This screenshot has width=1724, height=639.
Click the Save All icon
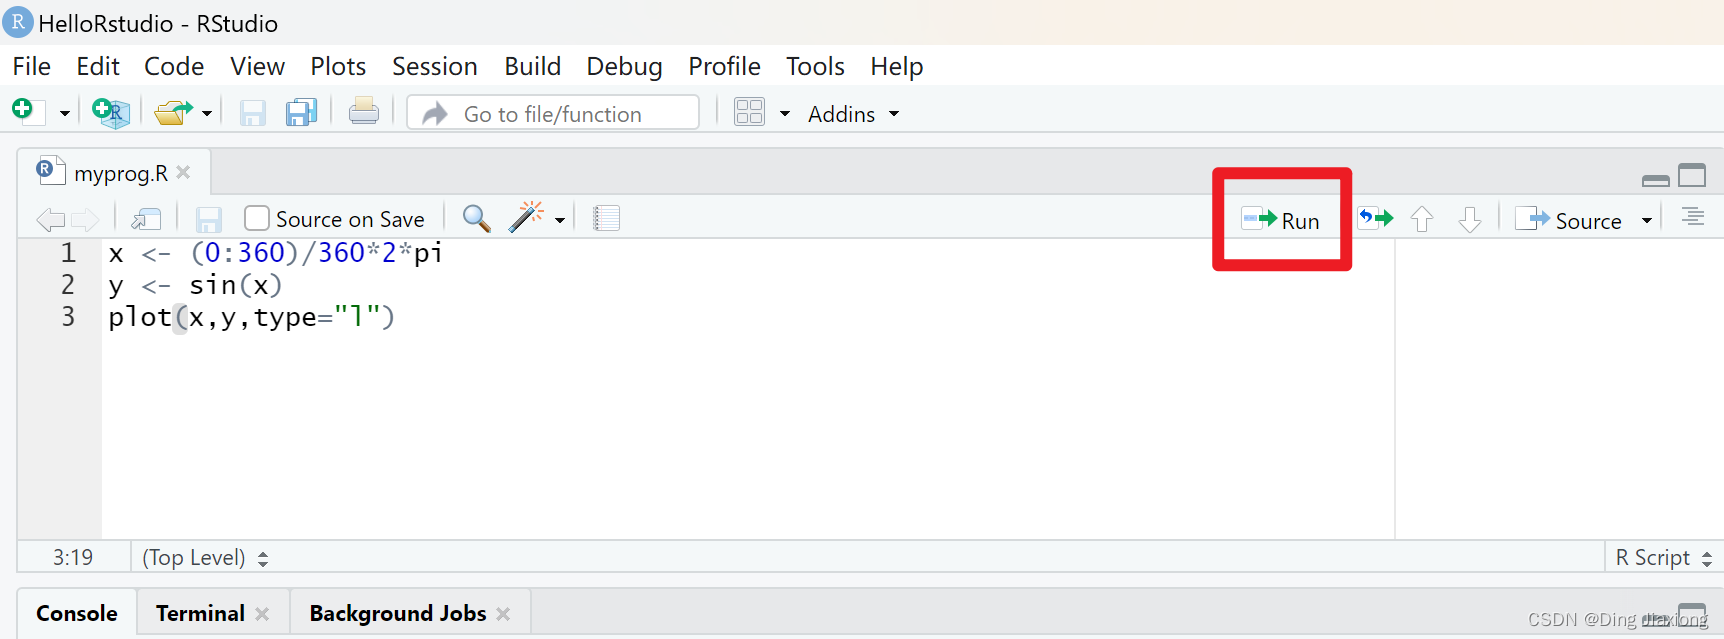[x=301, y=112]
